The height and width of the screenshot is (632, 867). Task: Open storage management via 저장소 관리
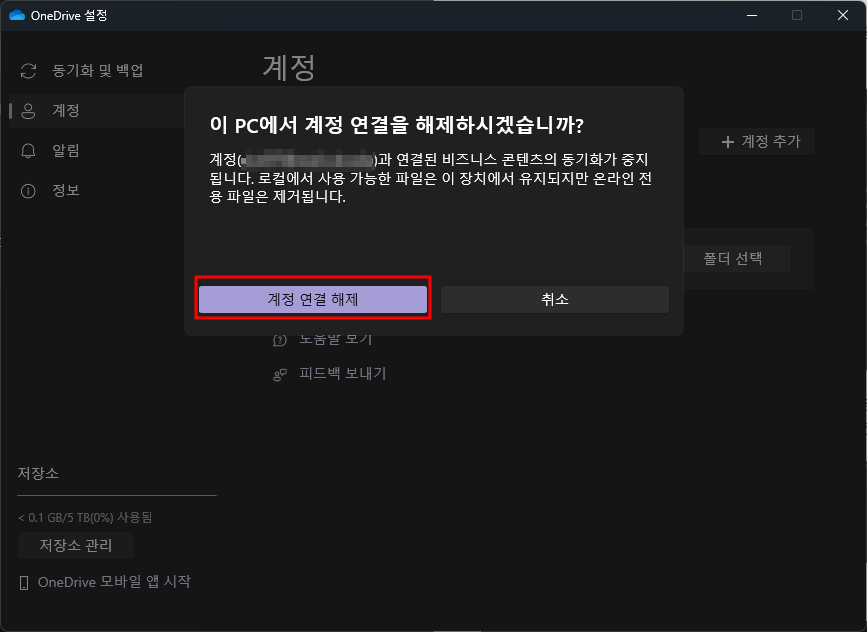click(x=74, y=545)
